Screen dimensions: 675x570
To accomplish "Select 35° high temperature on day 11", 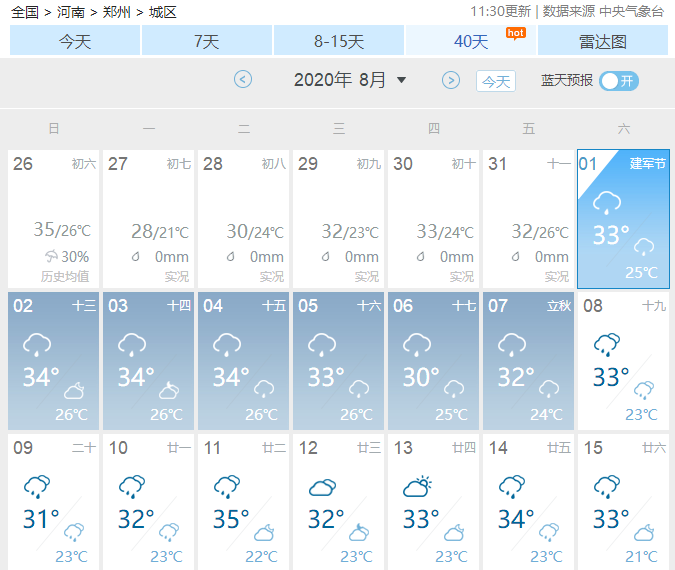I will [231, 519].
